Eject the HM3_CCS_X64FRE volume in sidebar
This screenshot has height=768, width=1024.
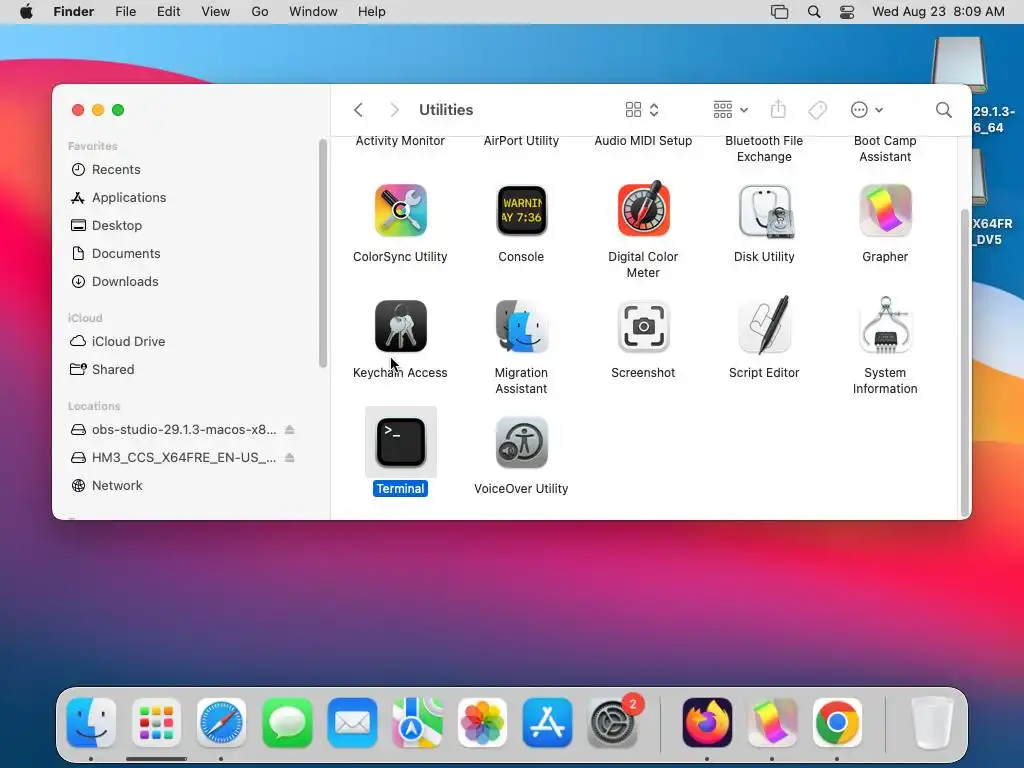pyautogui.click(x=290, y=458)
